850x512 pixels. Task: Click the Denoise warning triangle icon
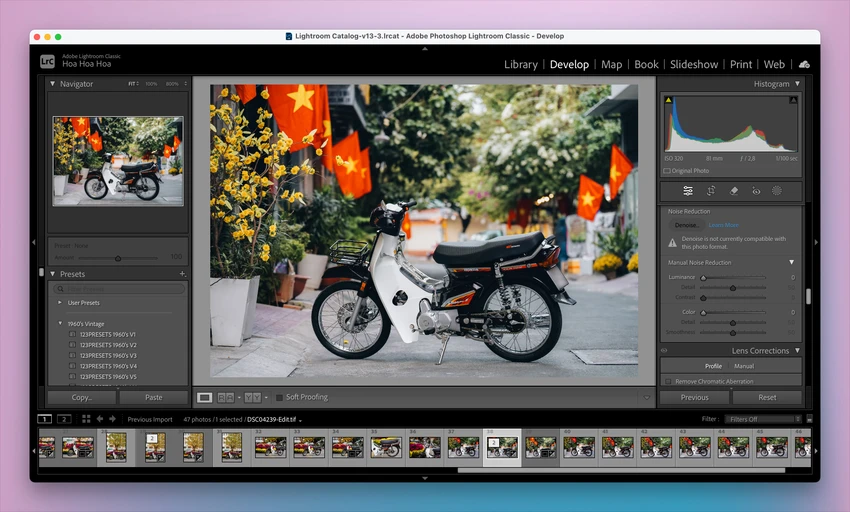coord(672,243)
